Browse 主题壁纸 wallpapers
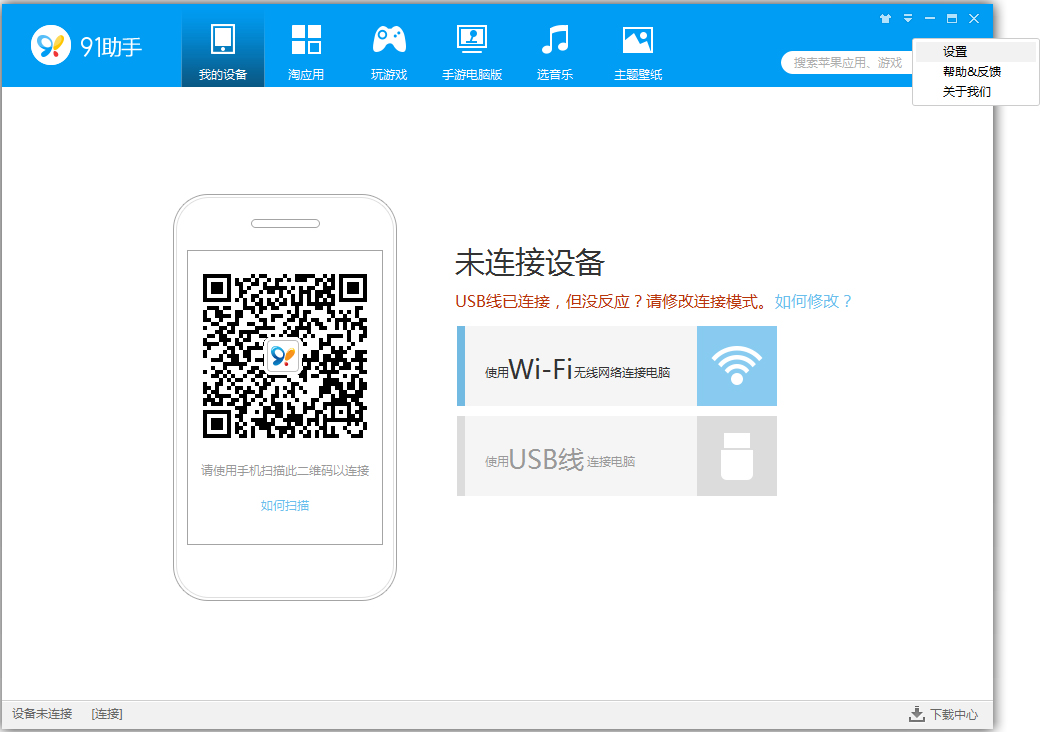Viewport: 1044px width, 732px height. coord(638,48)
